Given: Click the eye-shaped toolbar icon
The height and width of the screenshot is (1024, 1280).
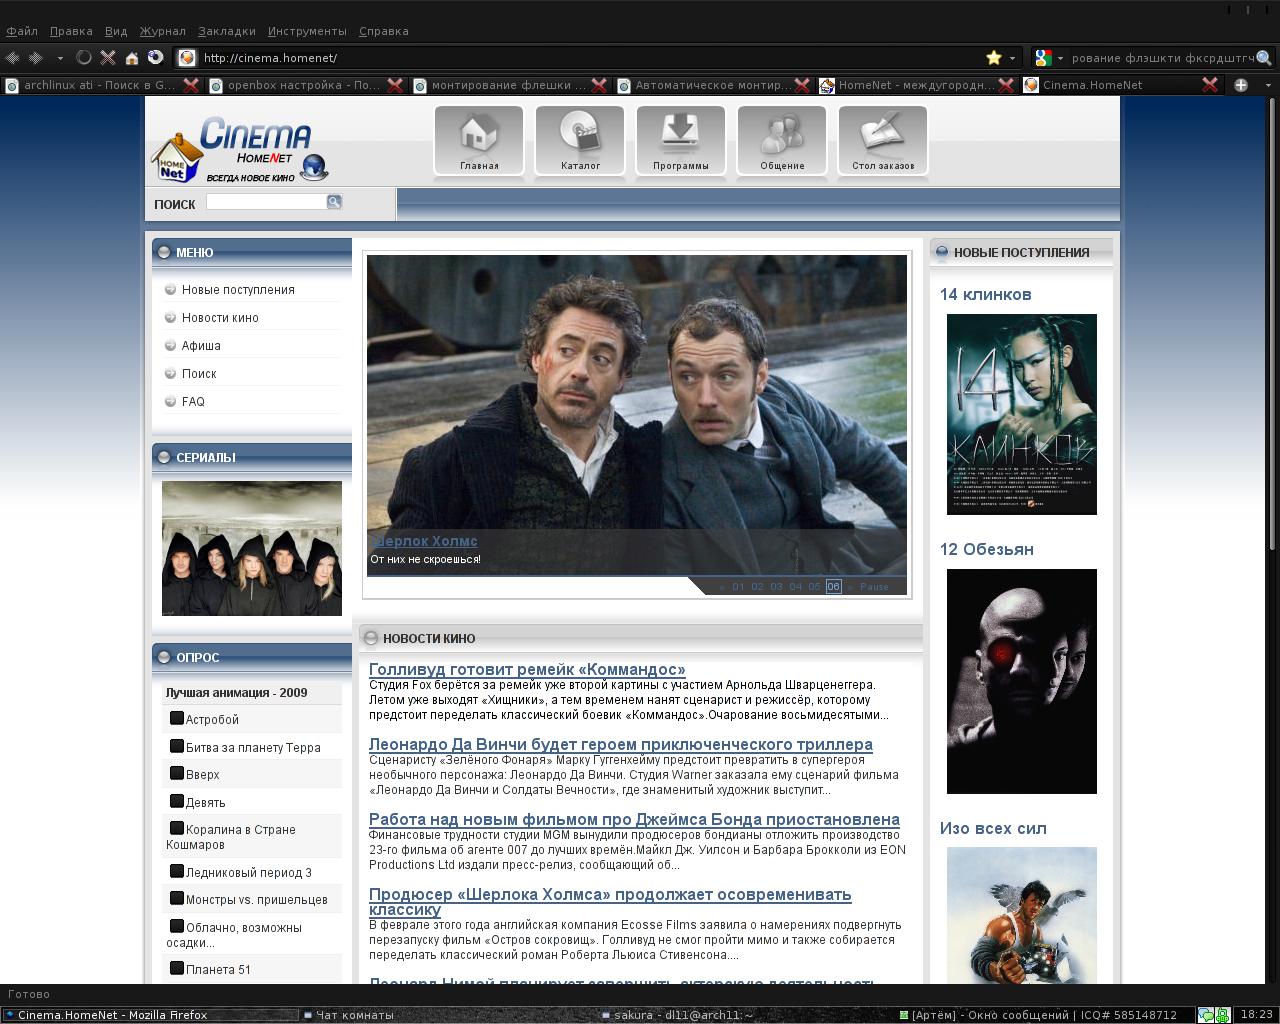Looking at the screenshot, I should point(156,57).
